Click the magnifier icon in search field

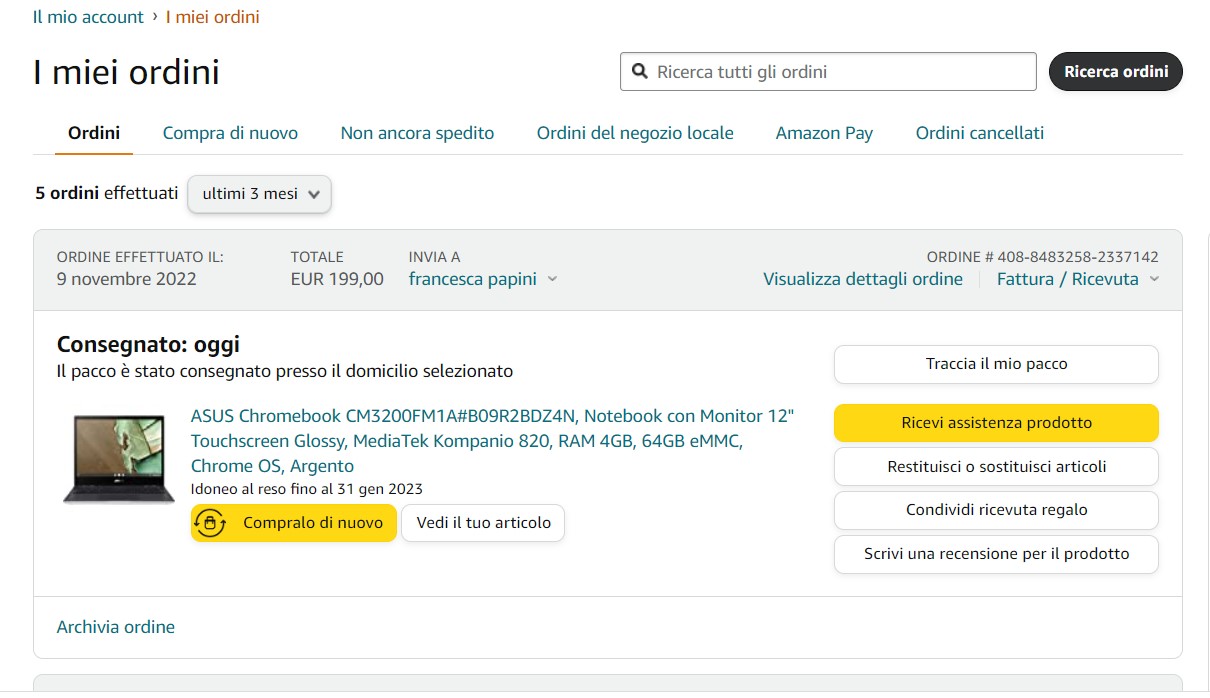(639, 72)
